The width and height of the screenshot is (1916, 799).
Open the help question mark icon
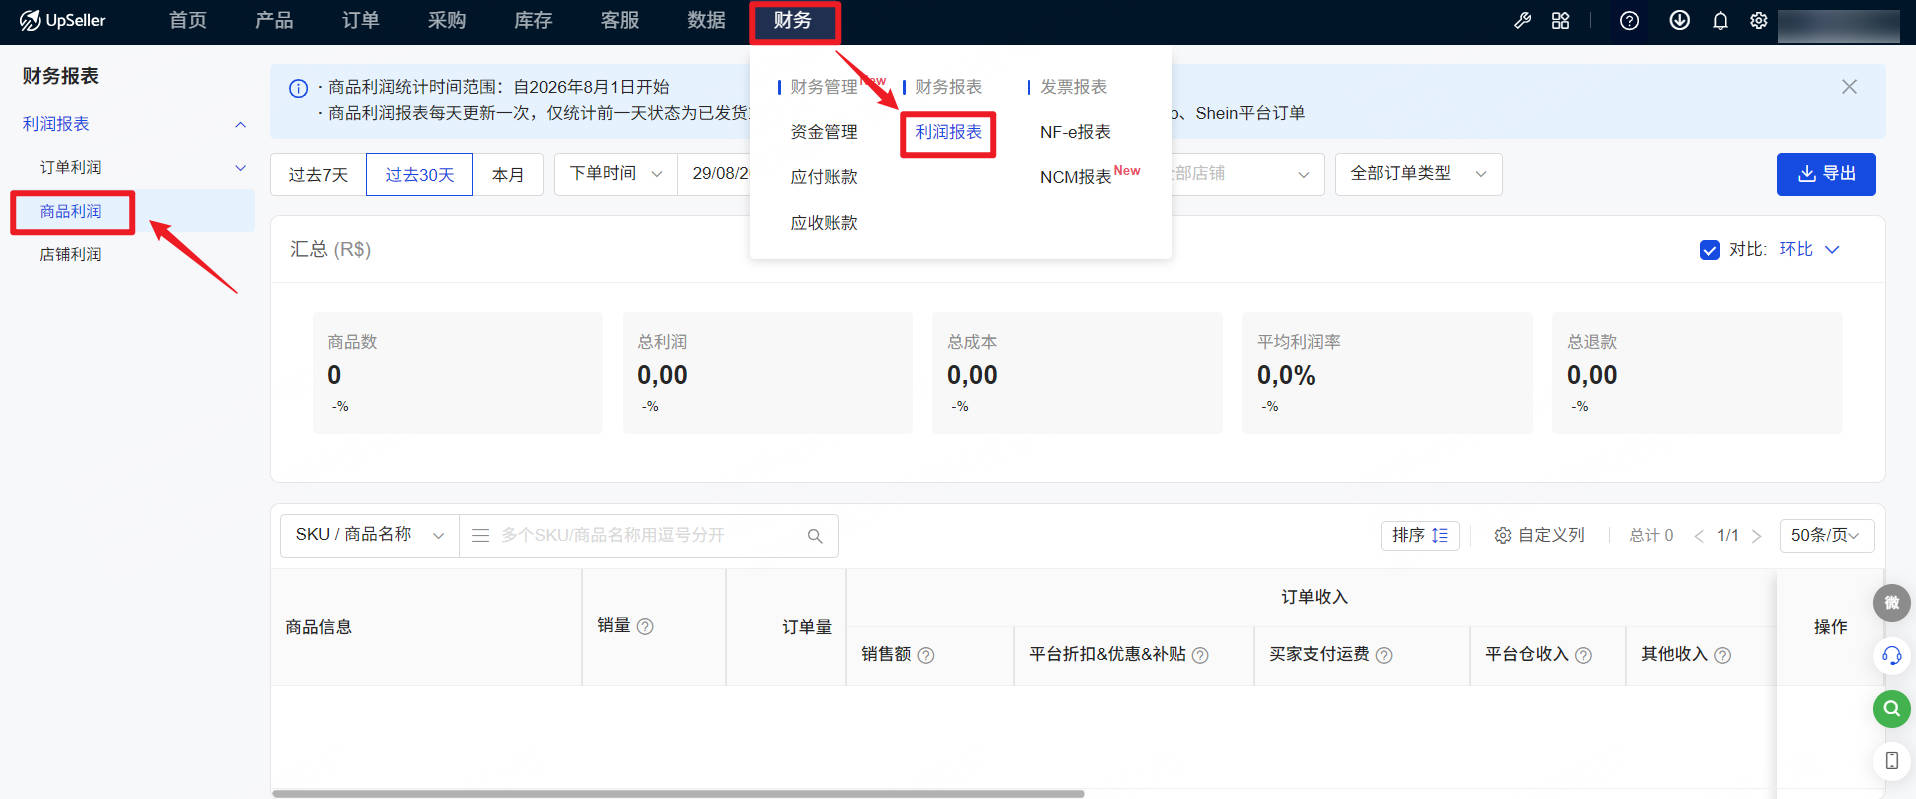tap(1629, 20)
